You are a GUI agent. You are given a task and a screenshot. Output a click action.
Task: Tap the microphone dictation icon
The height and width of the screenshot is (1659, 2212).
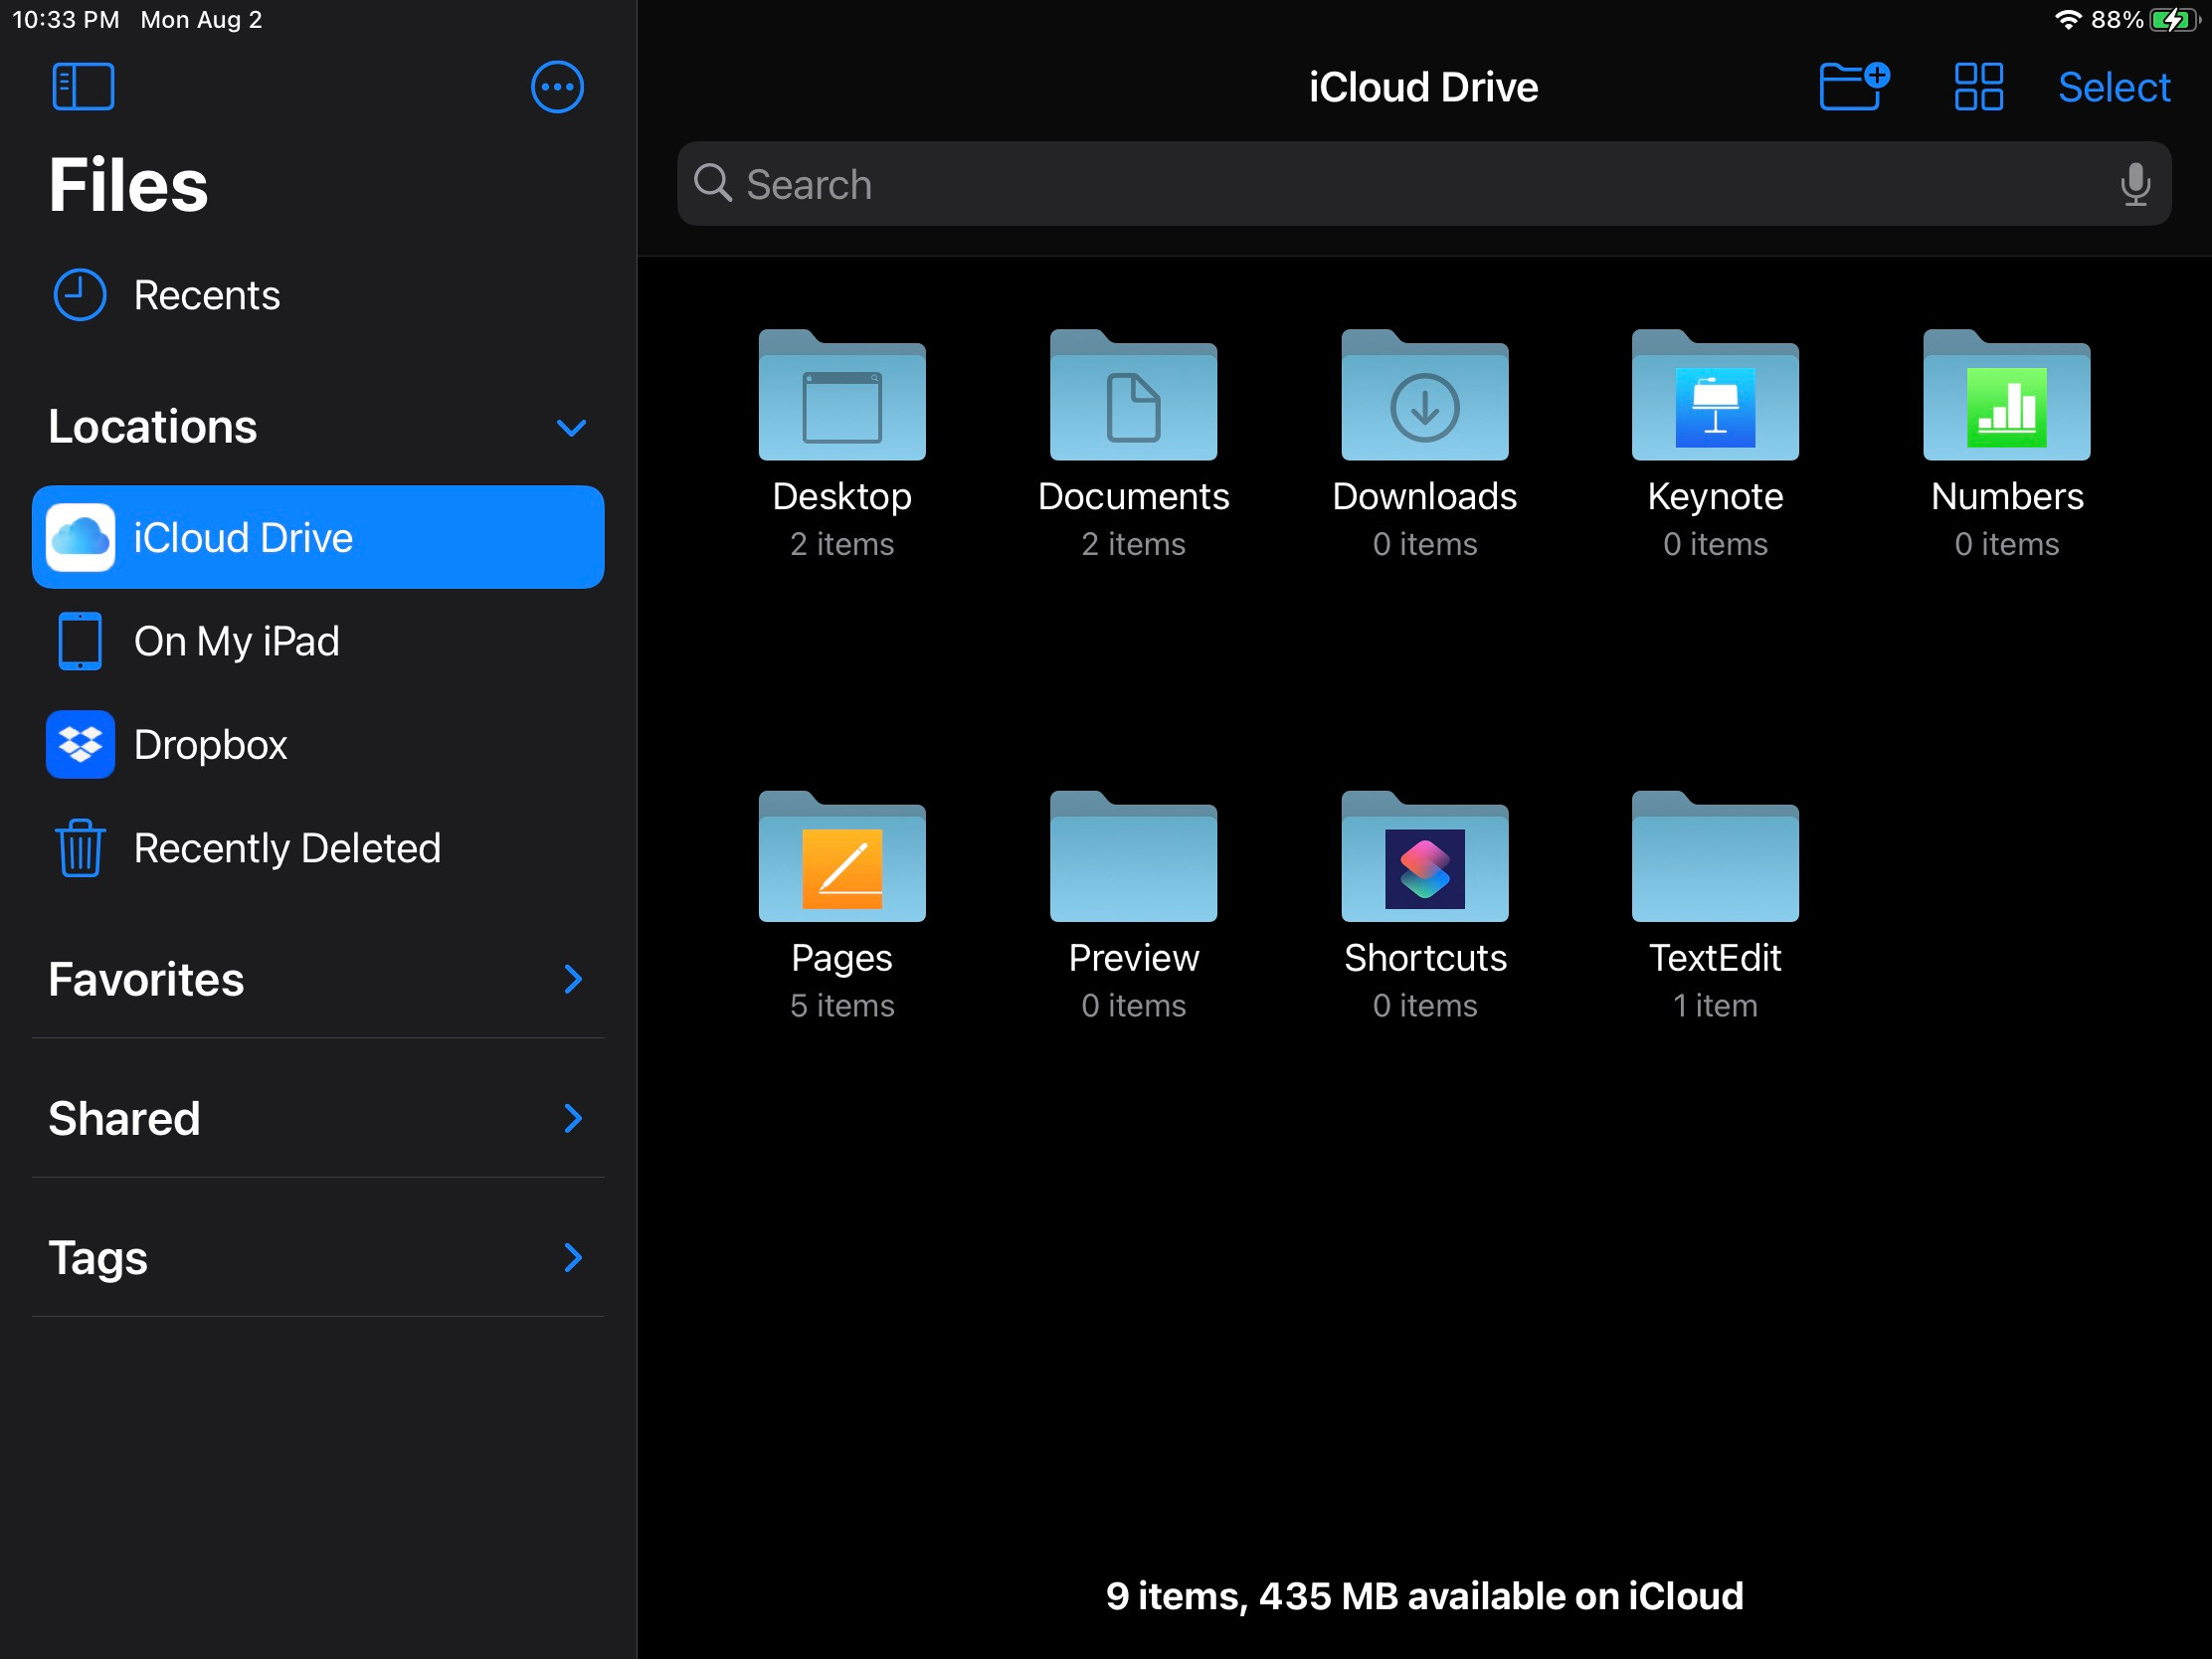click(x=2134, y=184)
